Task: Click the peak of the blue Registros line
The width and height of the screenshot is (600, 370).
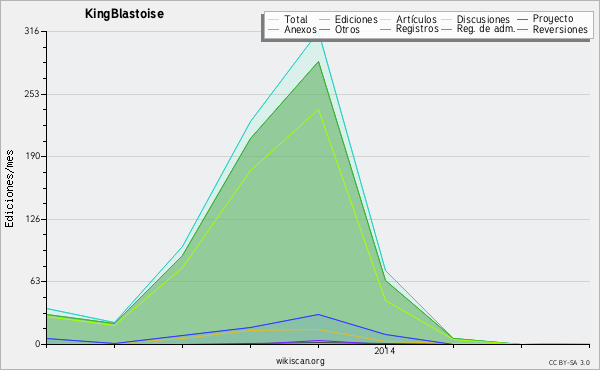Action: pyautogui.click(x=318, y=315)
